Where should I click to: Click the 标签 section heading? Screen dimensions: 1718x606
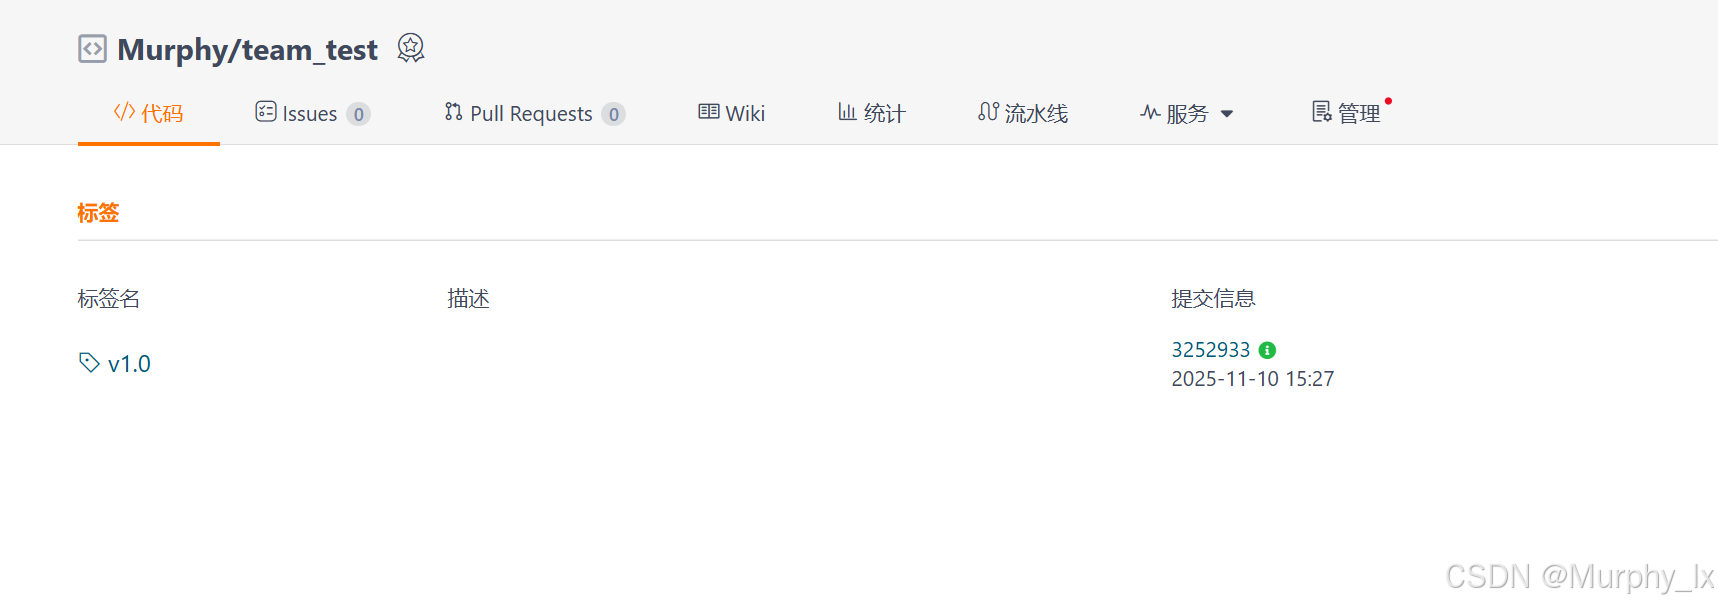98,213
